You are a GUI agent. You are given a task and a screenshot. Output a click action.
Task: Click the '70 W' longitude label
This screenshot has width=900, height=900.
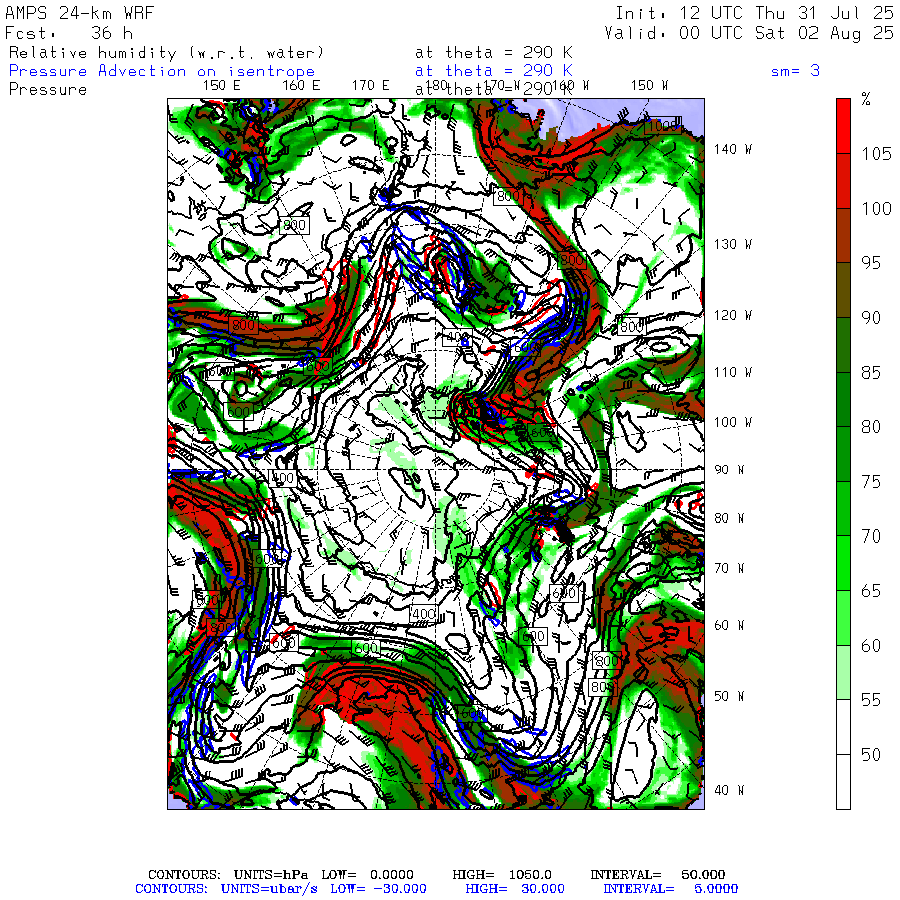729,568
